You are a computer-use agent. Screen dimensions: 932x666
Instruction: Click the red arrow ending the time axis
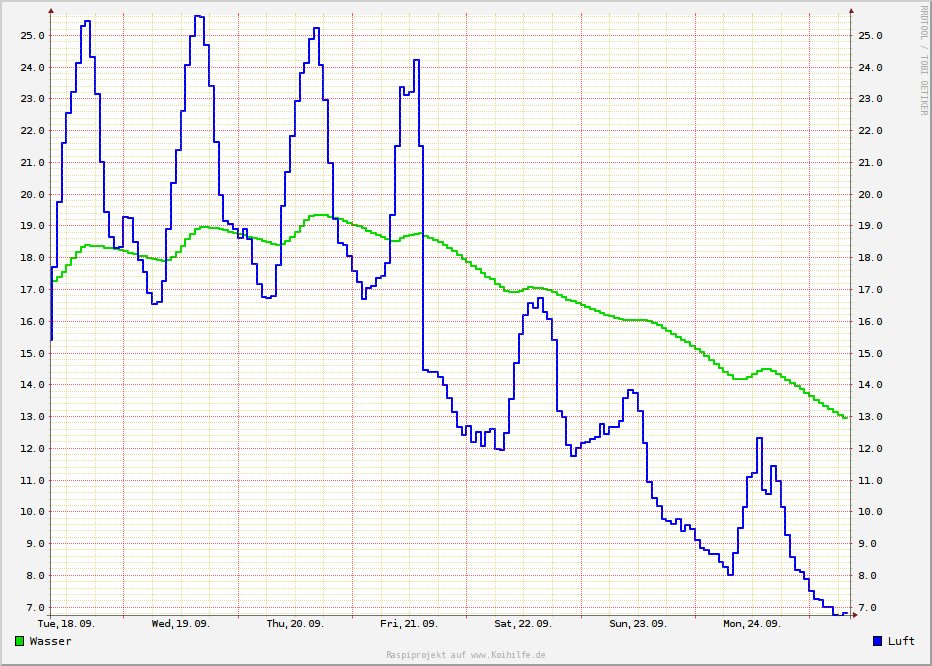(x=856, y=615)
